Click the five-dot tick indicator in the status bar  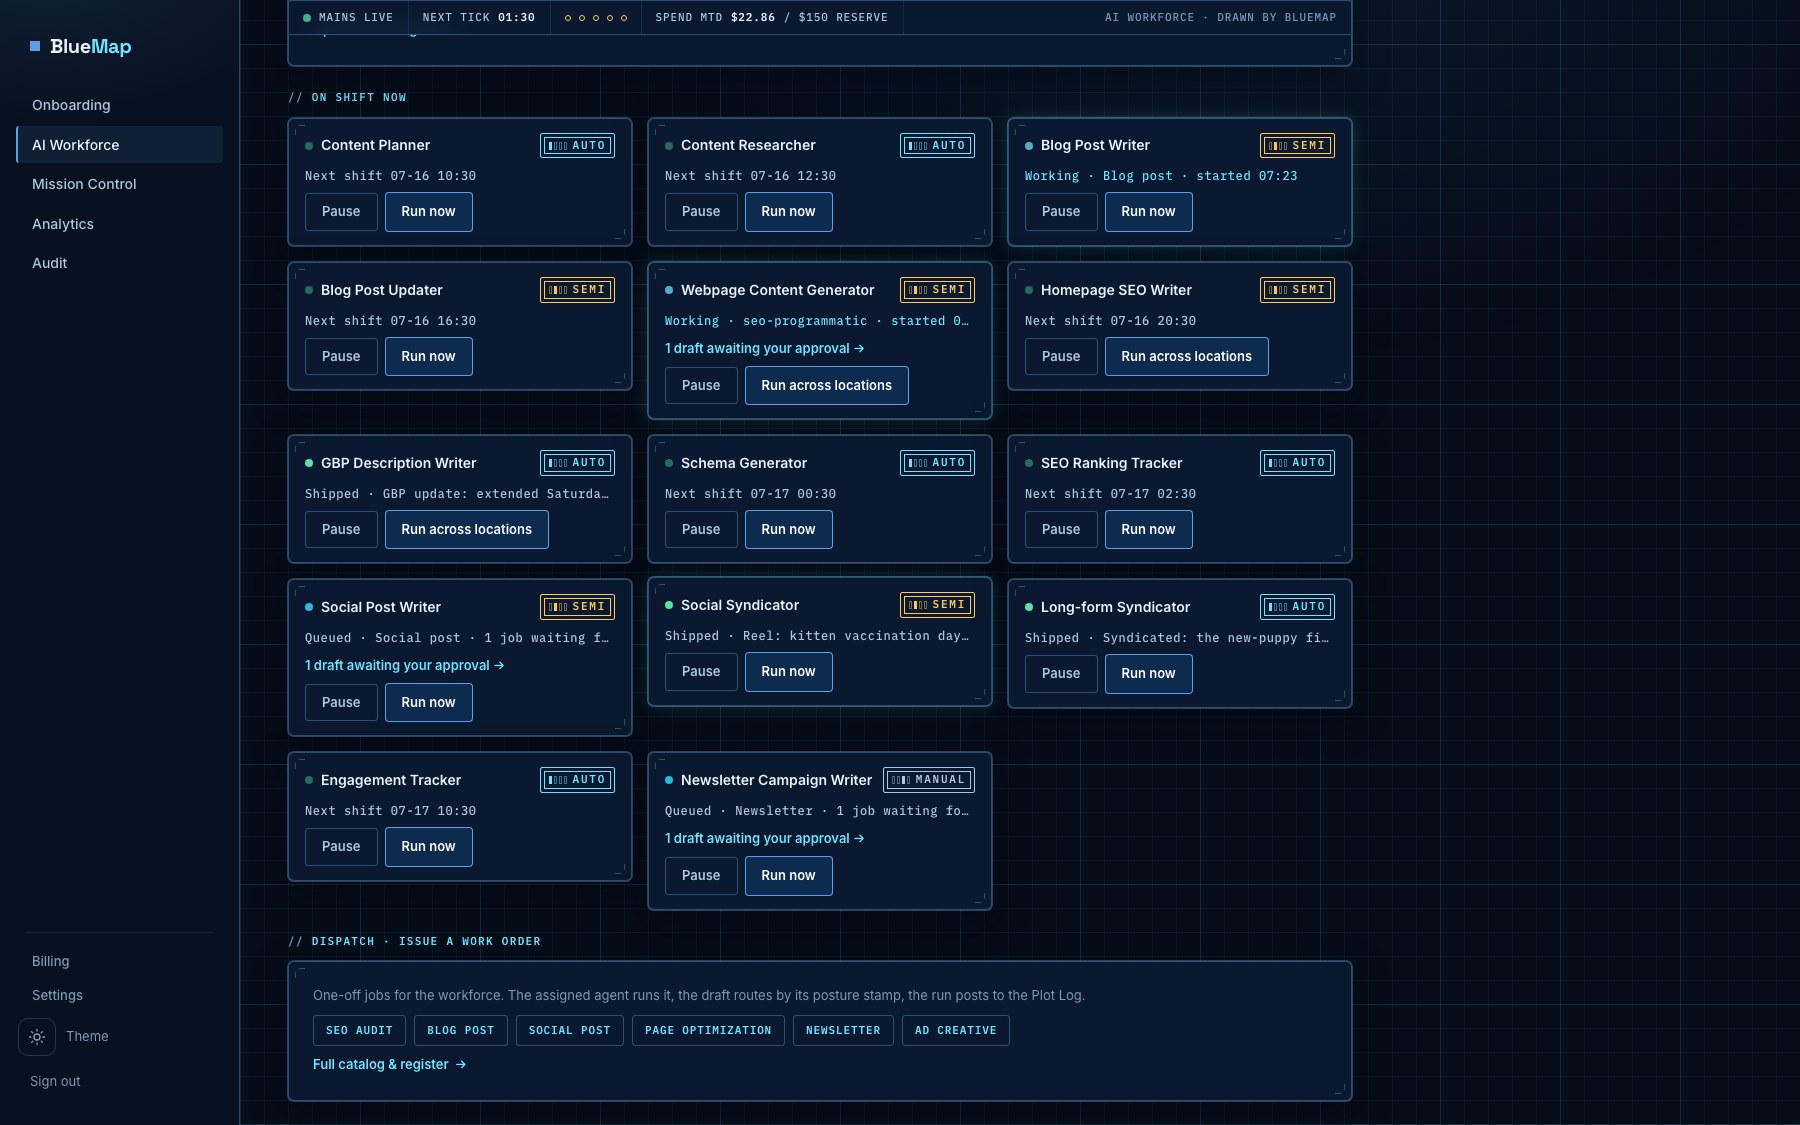click(x=596, y=18)
